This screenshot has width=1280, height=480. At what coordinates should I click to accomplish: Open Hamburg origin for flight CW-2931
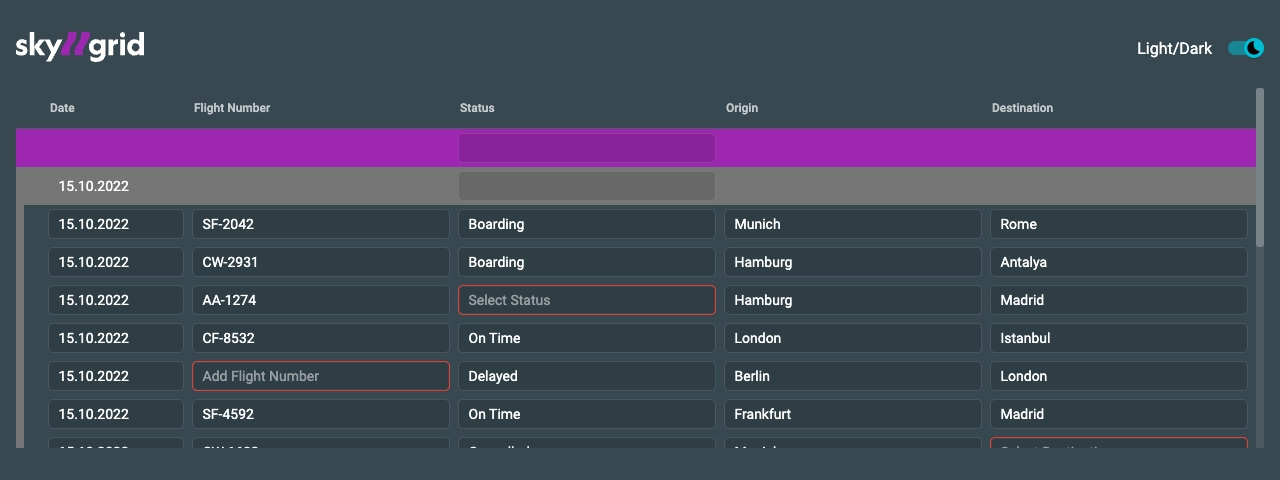(853, 262)
